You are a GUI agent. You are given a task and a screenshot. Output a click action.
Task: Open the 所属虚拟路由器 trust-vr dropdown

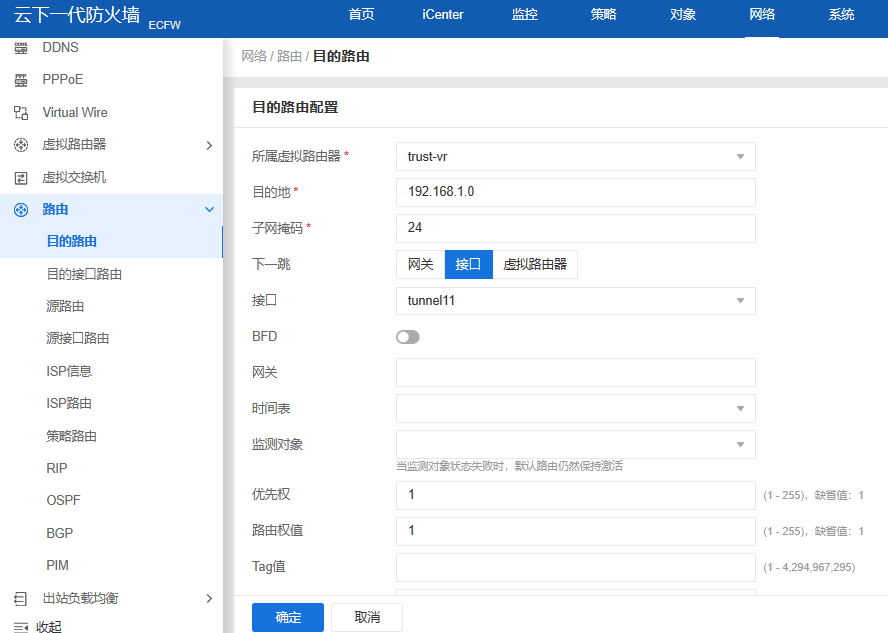[x=575, y=157]
